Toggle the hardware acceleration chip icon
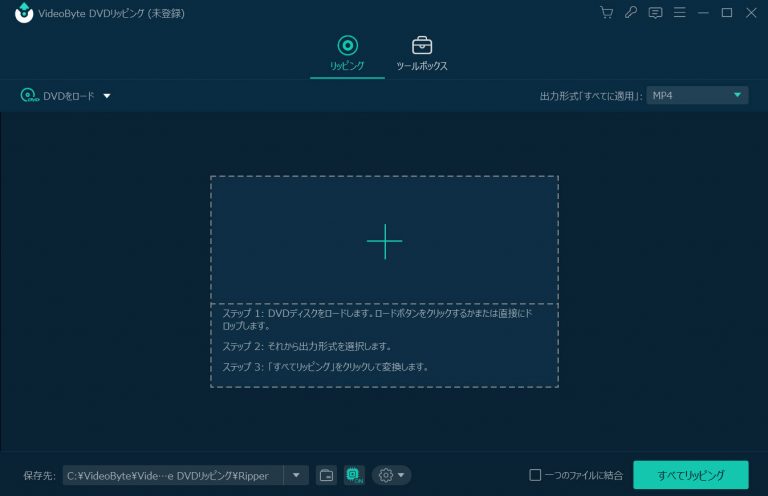768x496 pixels. 354,475
